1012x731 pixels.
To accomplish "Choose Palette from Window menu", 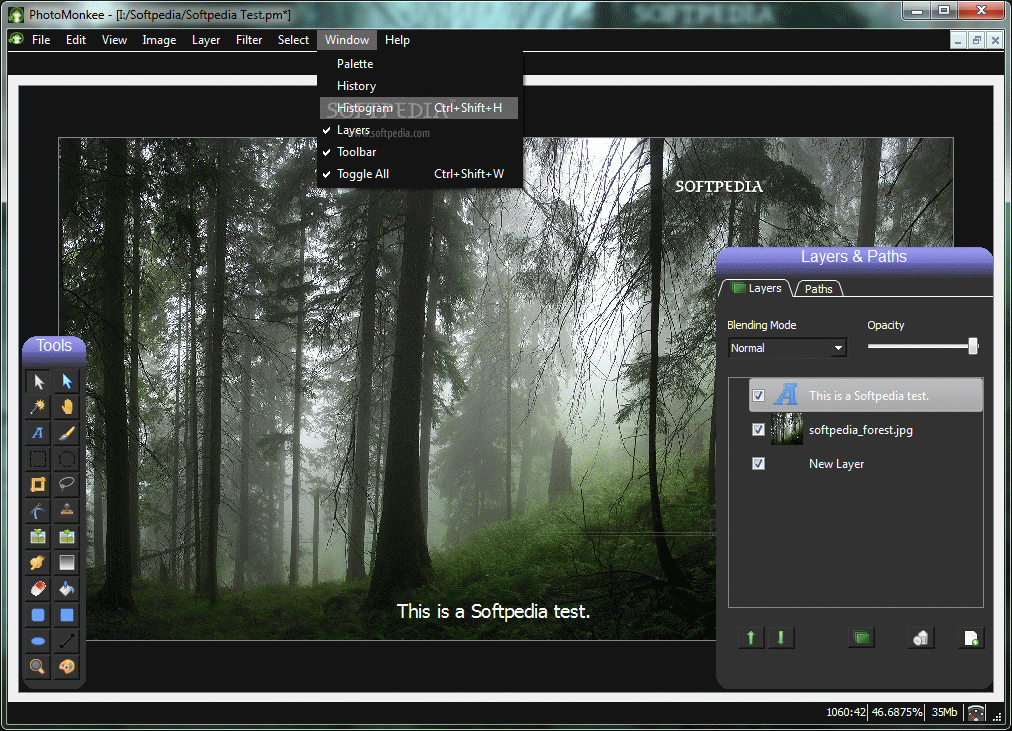I will pyautogui.click(x=420, y=64).
